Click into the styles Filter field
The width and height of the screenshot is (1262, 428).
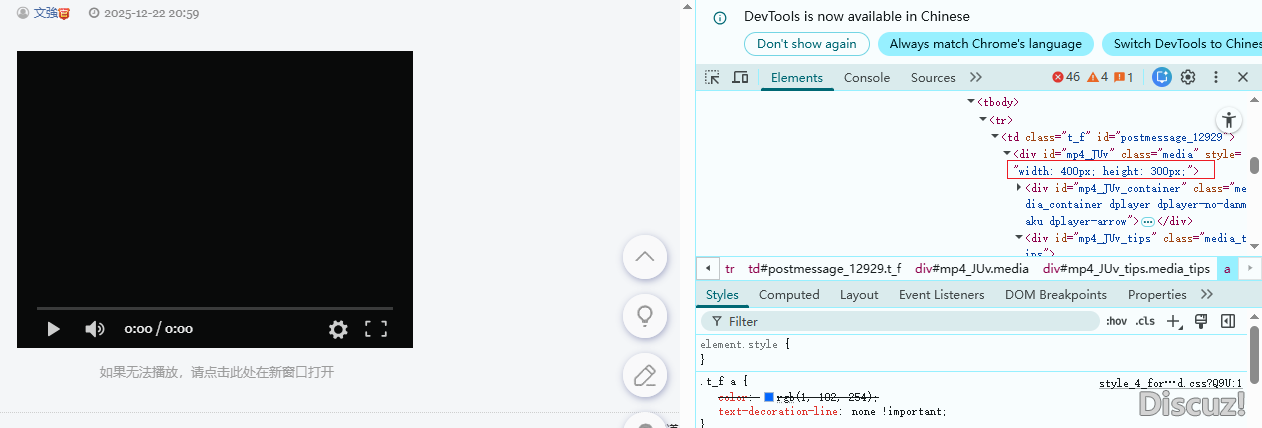click(x=900, y=321)
